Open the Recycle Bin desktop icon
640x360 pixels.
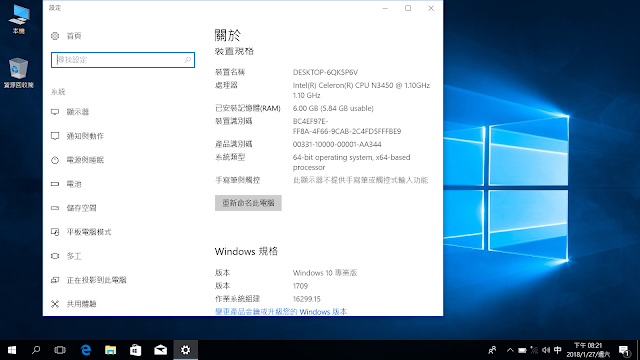point(18,73)
